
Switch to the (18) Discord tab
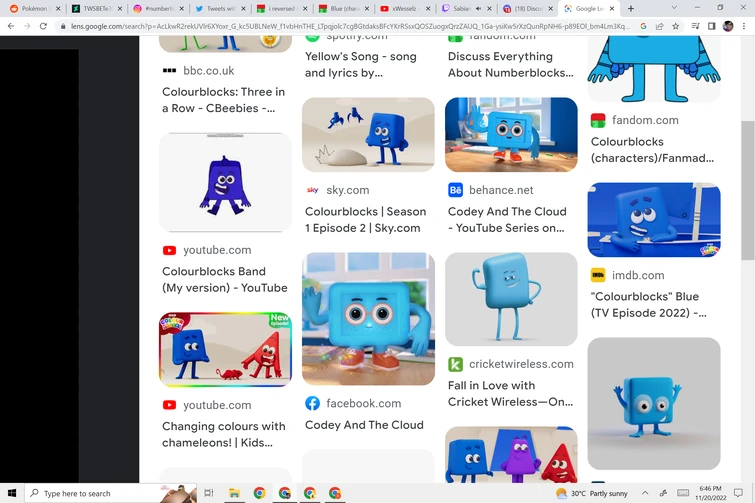click(x=528, y=8)
